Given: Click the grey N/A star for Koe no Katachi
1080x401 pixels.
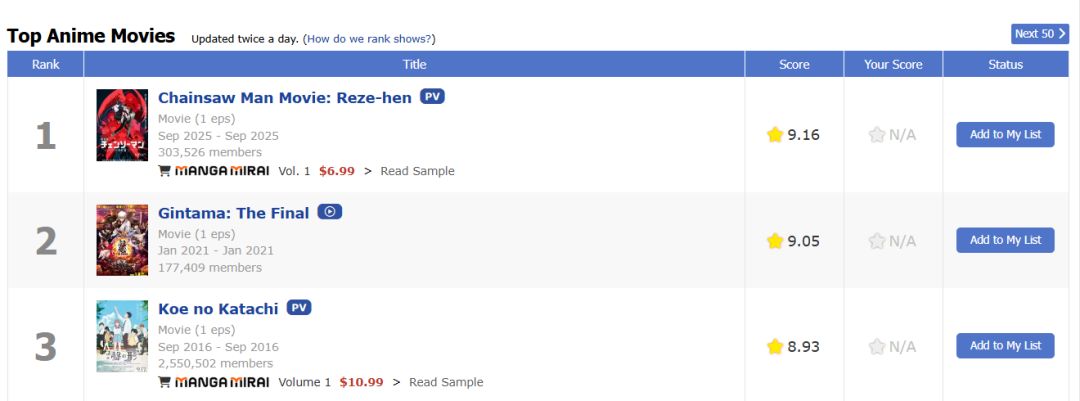Looking at the screenshot, I should pyautogui.click(x=877, y=347).
